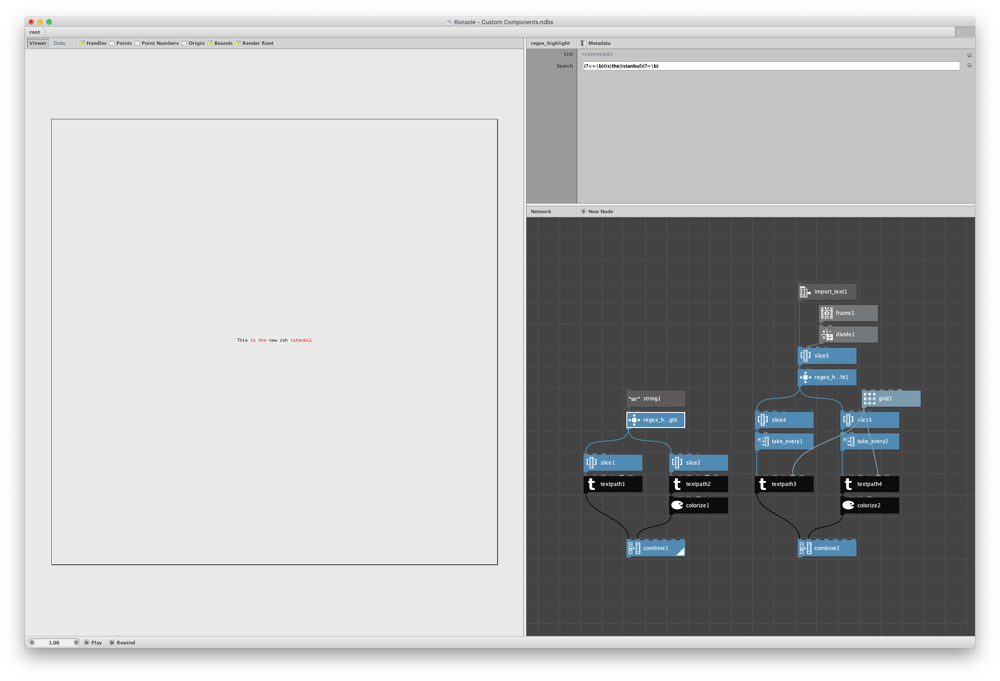Image resolution: width=1000 pixels, height=681 pixels.
Task: Click the divide1 node icon
Action: (x=827, y=335)
